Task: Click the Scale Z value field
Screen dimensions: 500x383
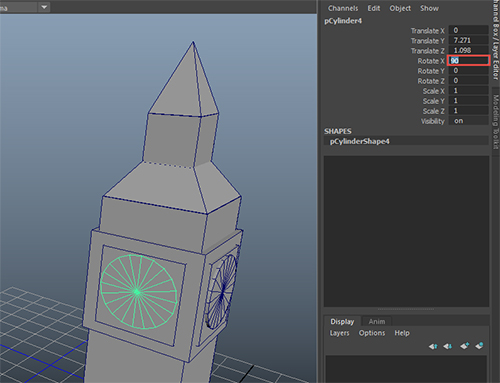Action: coord(468,111)
